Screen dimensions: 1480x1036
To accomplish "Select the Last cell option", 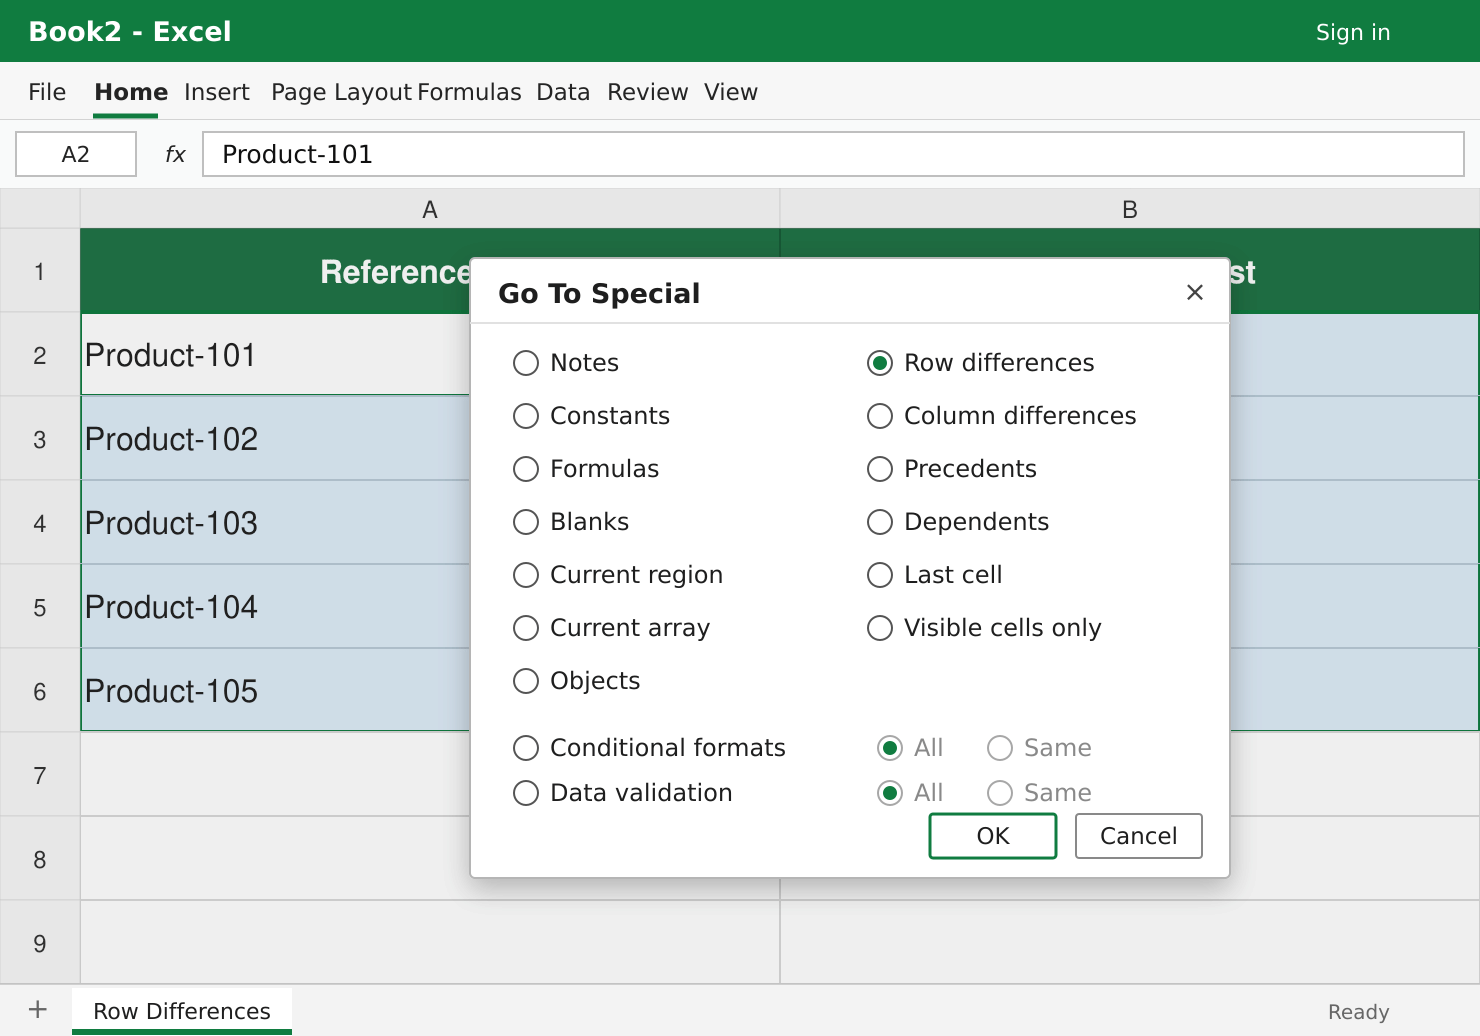I will pyautogui.click(x=934, y=575).
